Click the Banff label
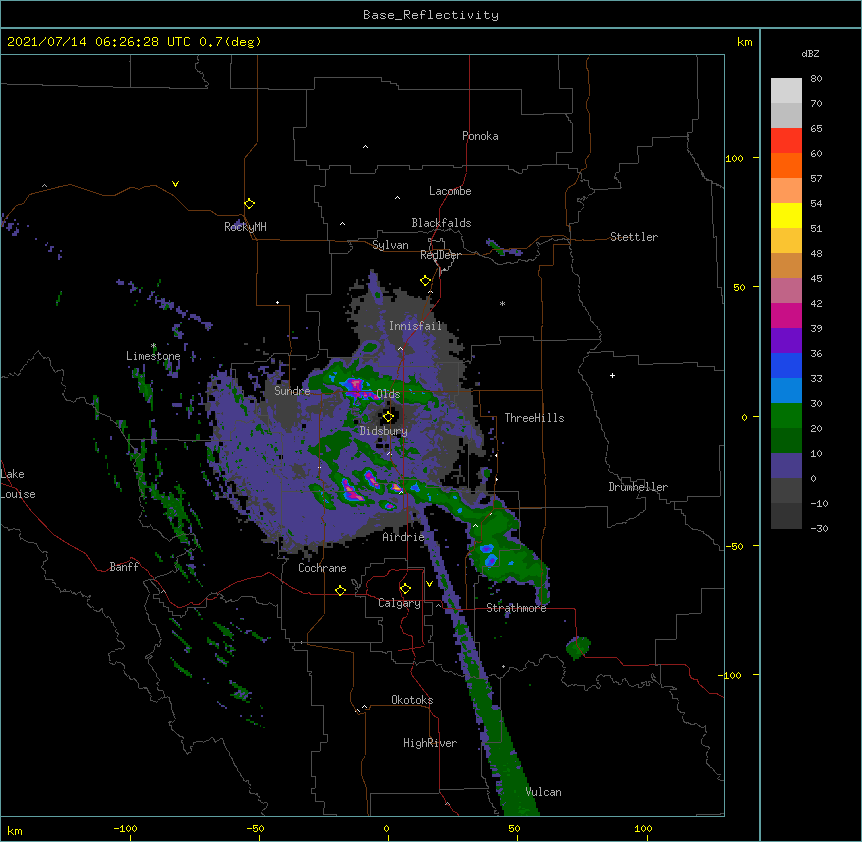Image resolution: width=862 pixels, height=842 pixels. click(124, 567)
